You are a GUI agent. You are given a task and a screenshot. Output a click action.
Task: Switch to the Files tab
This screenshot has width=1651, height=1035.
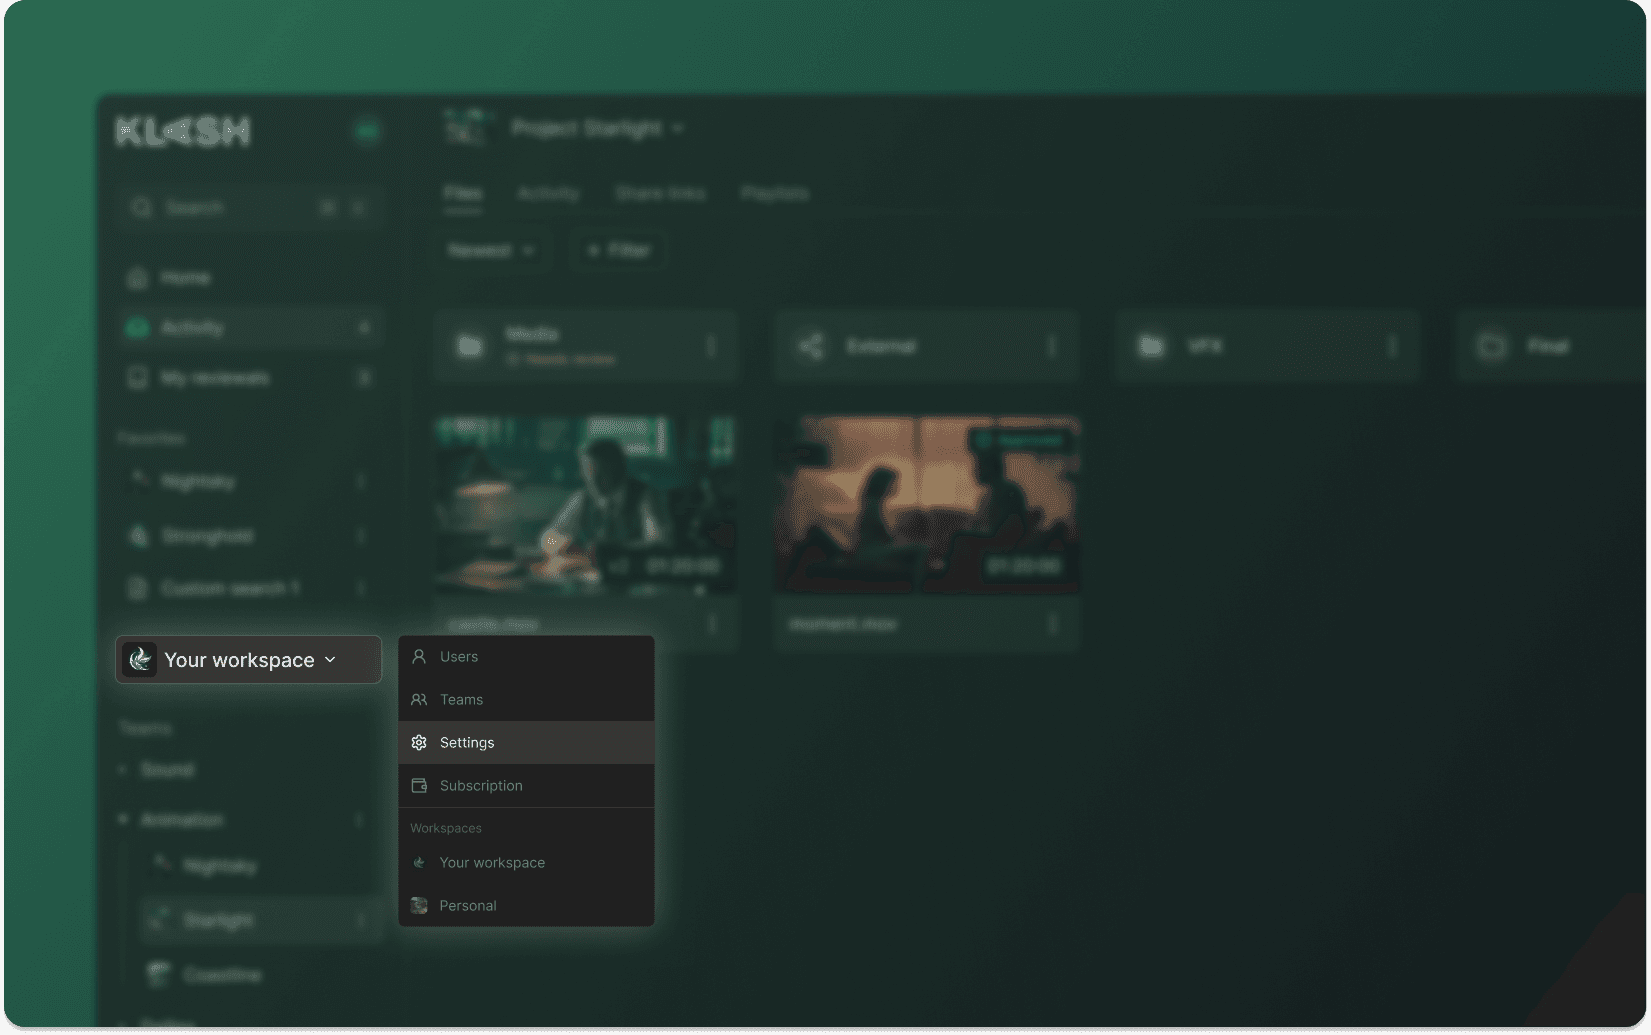pyautogui.click(x=463, y=193)
